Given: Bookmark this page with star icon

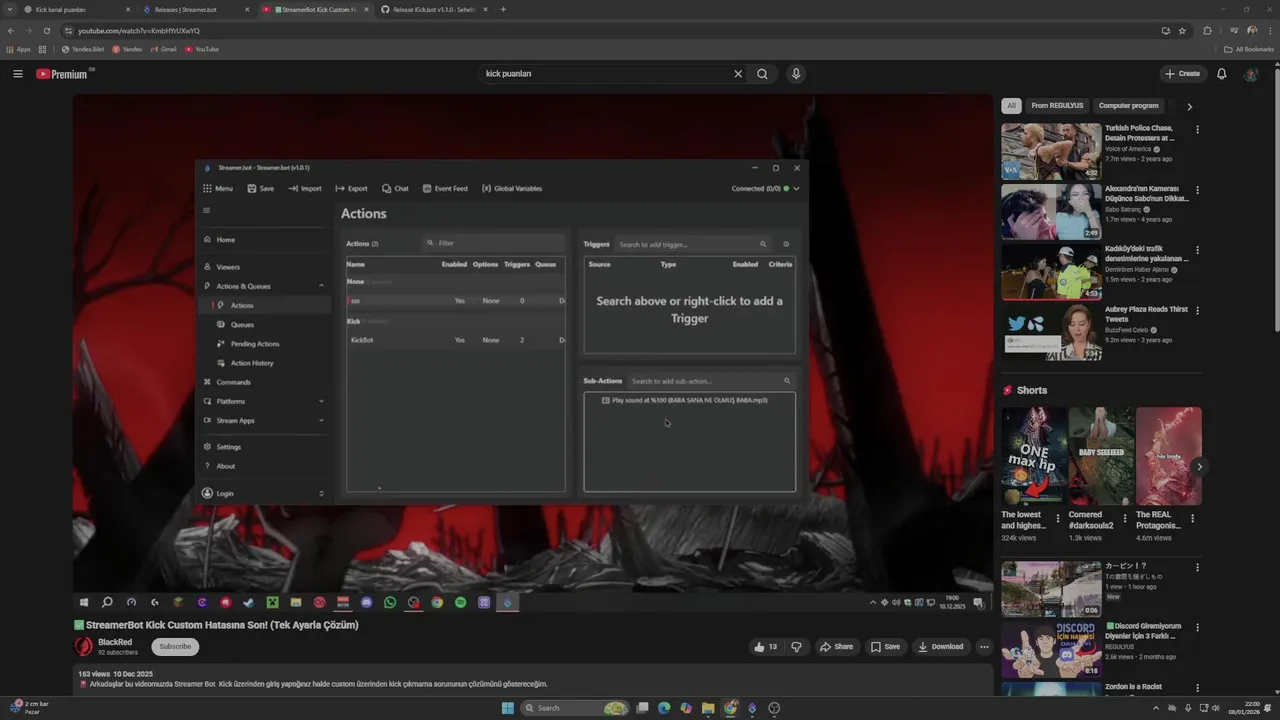Looking at the screenshot, I should coord(1182,31).
